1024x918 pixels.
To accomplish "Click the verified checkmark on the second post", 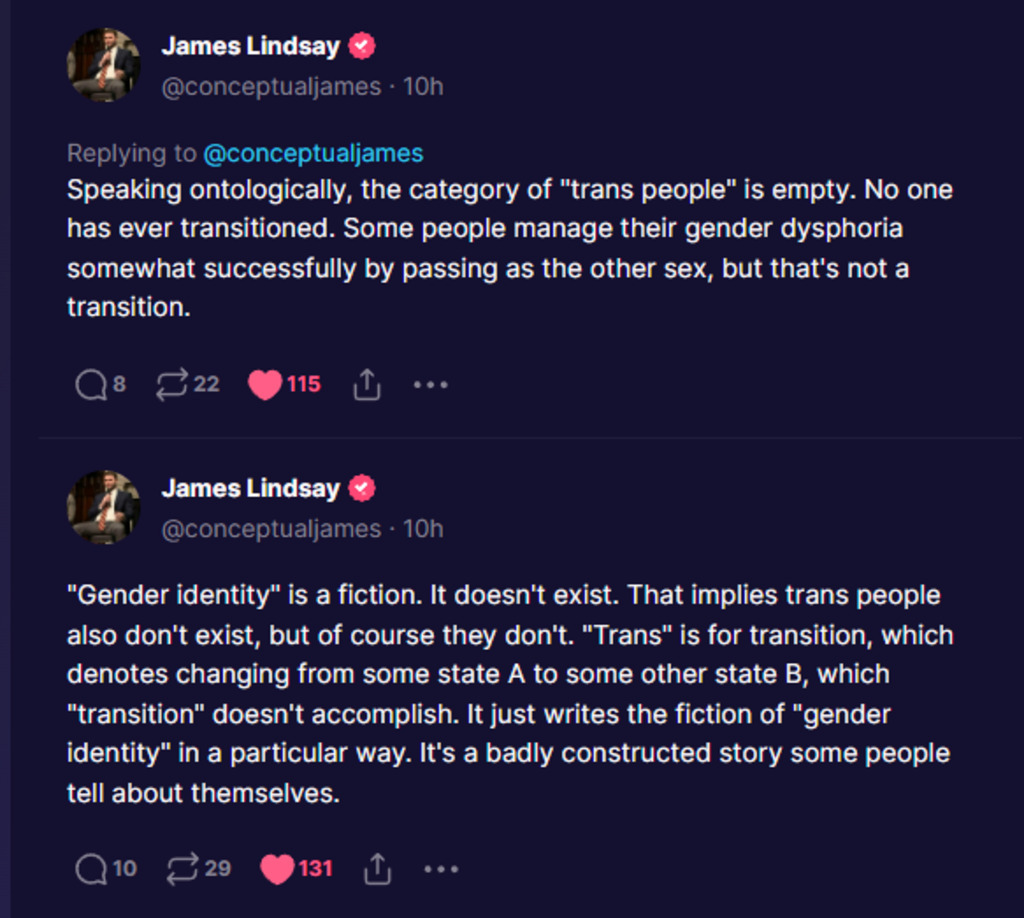I will 362,488.
